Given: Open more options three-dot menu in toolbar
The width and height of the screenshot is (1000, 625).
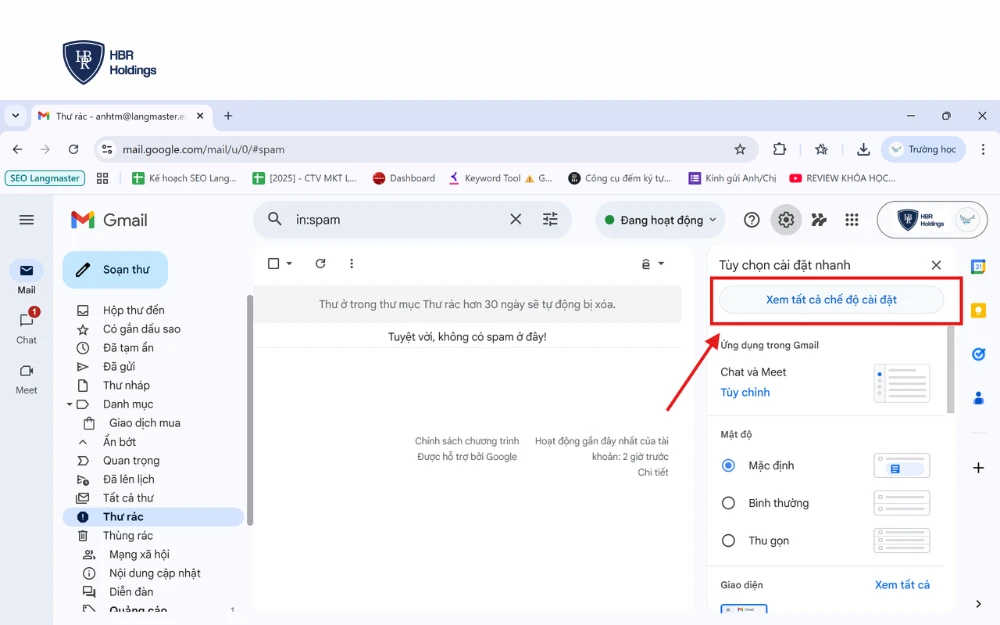Looking at the screenshot, I should 351,263.
